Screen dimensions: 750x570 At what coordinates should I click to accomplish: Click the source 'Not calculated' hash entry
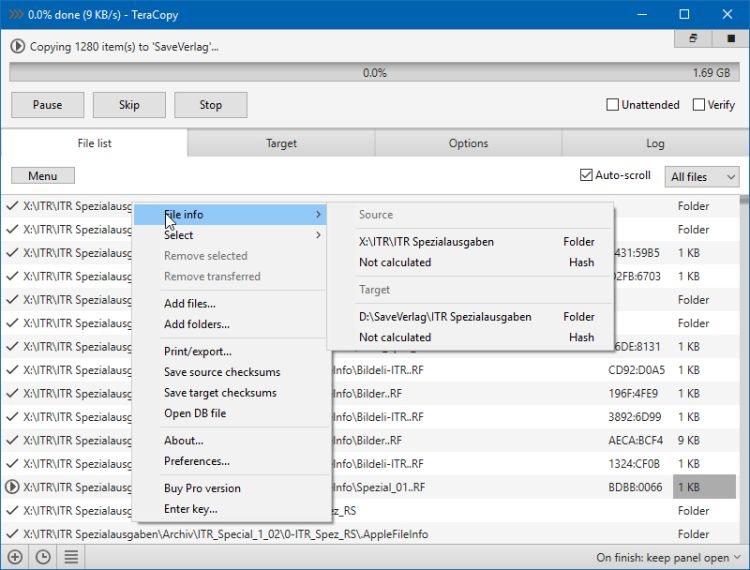coord(395,262)
